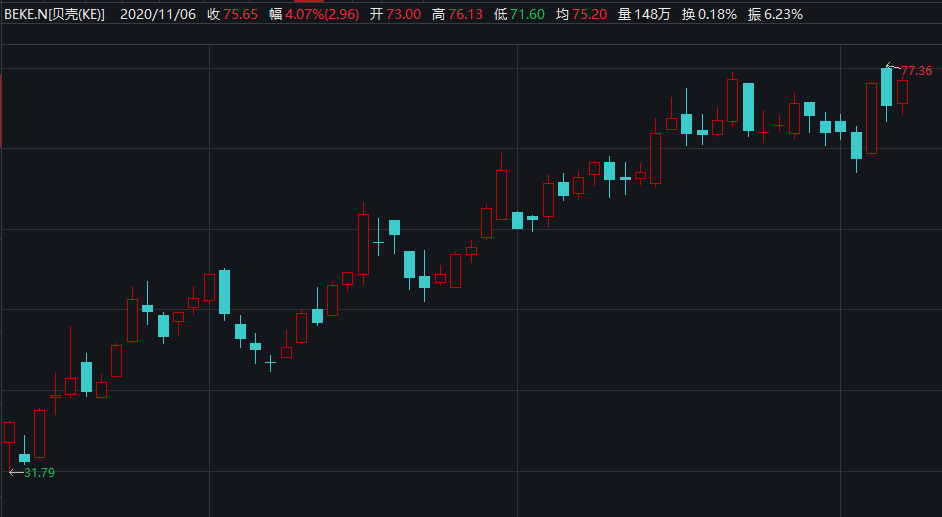Click the red bar on the chart's left edge
Screen dimensions: 942x517
coord(1,110)
